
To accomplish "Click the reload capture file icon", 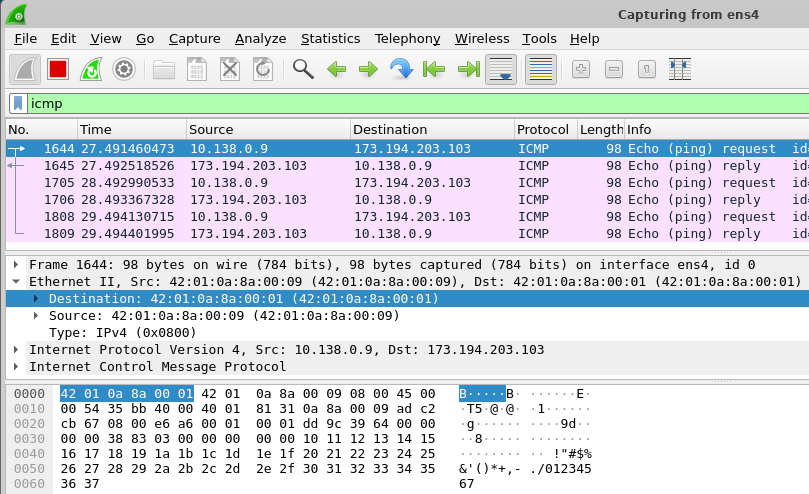I will point(263,69).
